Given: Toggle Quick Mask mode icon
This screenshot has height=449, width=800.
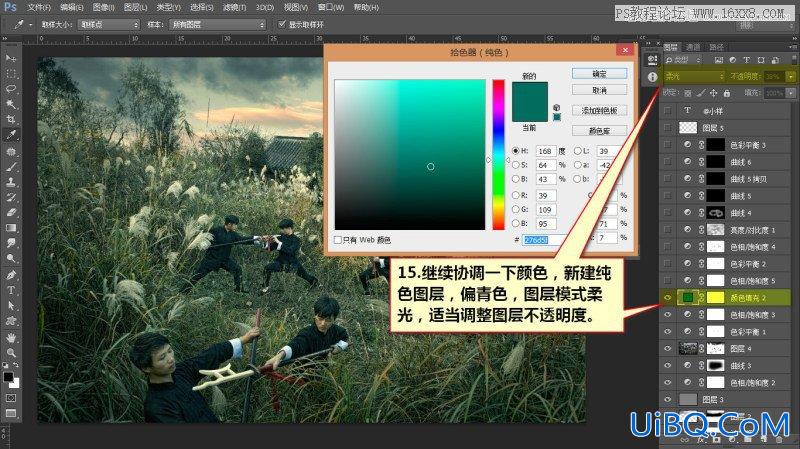Looking at the screenshot, I should coord(11,397).
